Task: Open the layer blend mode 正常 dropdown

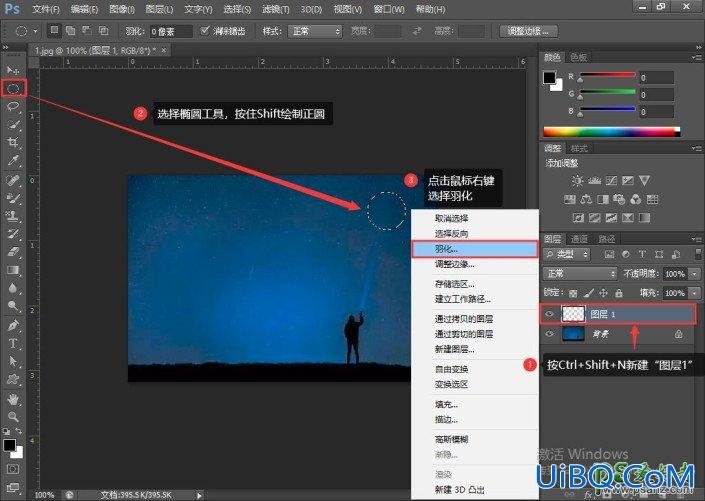Action: tap(580, 273)
